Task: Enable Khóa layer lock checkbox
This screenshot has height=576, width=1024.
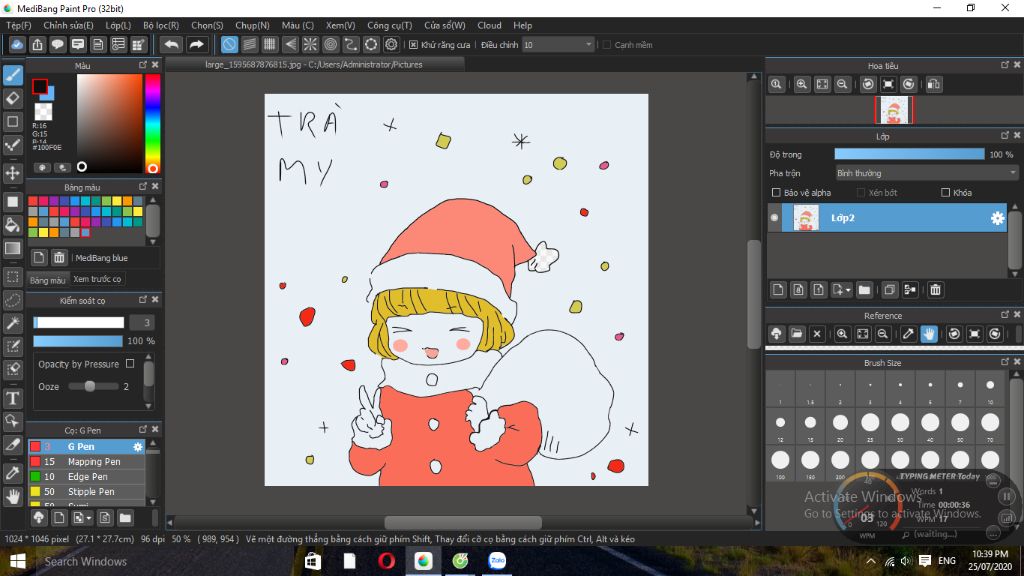Action: click(x=945, y=193)
